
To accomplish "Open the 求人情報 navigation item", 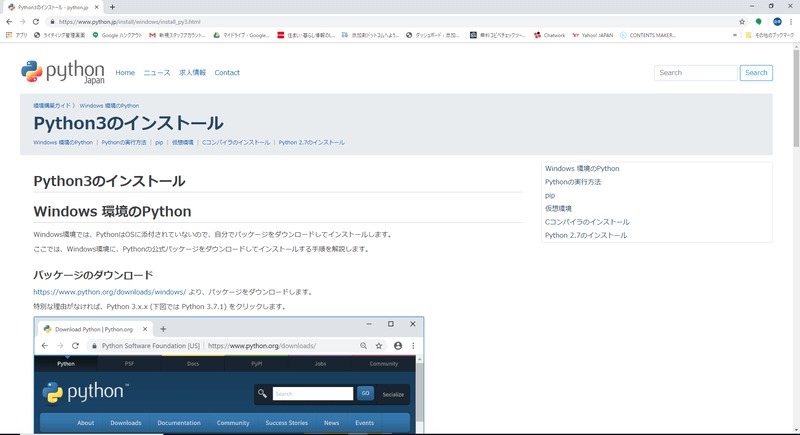I will click(192, 72).
